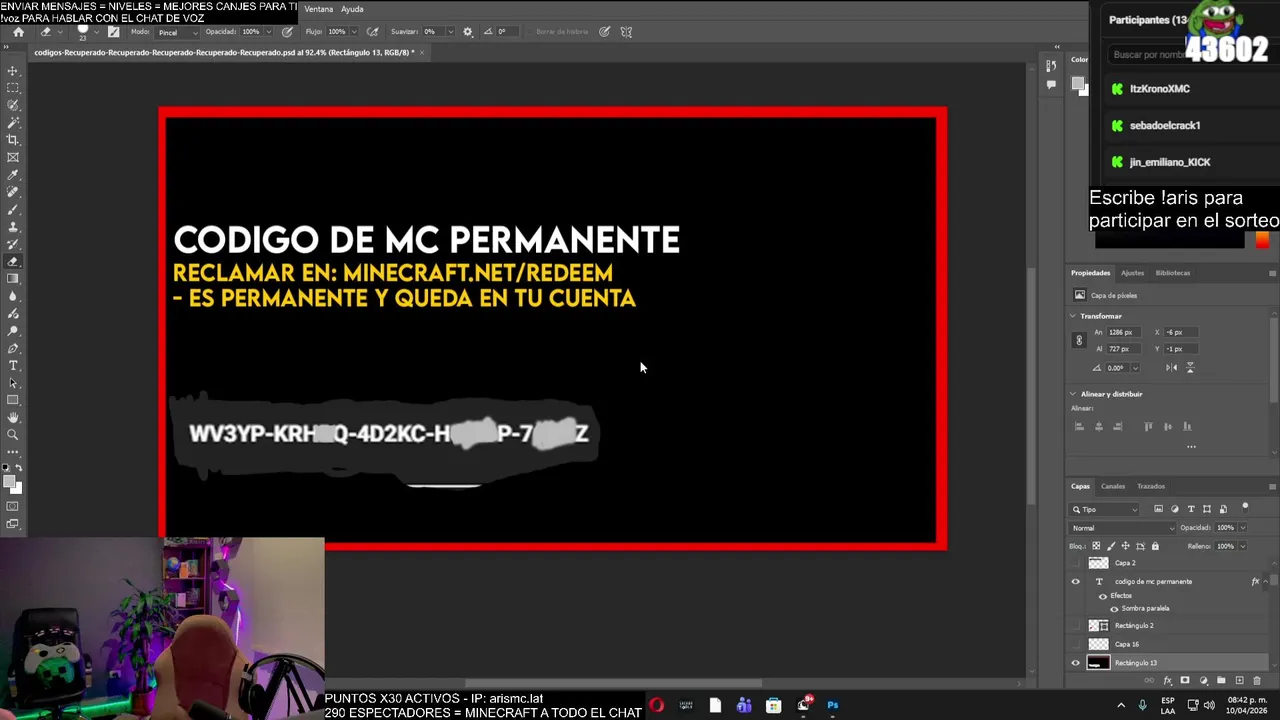Click the foreground color swatch
The image size is (1280, 720).
[x=9, y=483]
